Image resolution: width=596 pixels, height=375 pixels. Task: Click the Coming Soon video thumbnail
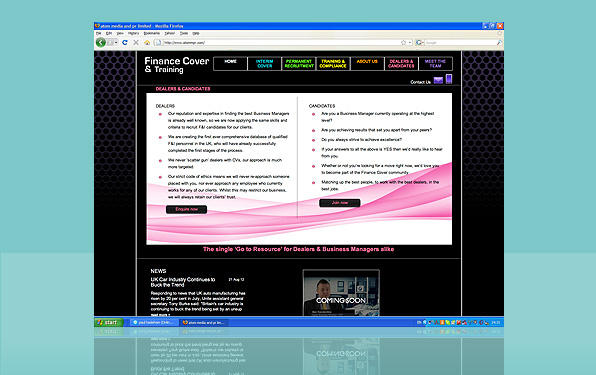click(x=341, y=293)
